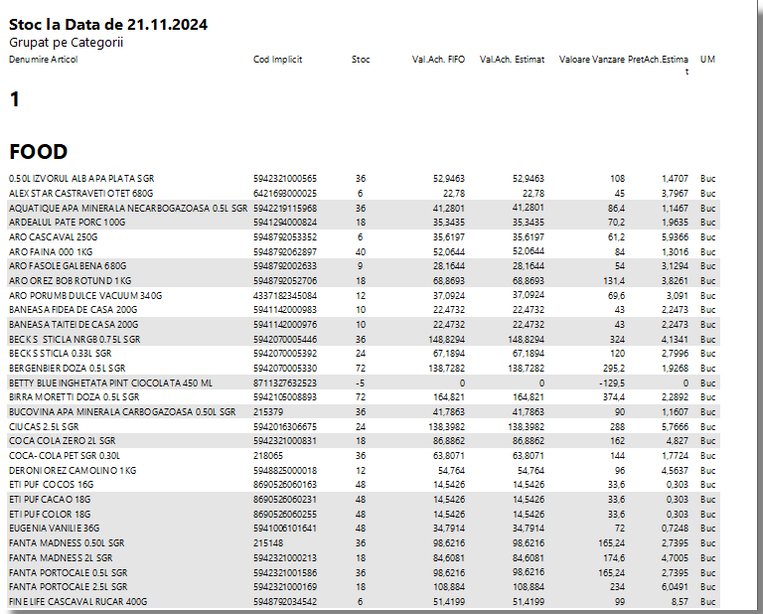Click barcode 5942321000565
Screen dimensions: 763x614
[x=285, y=179]
